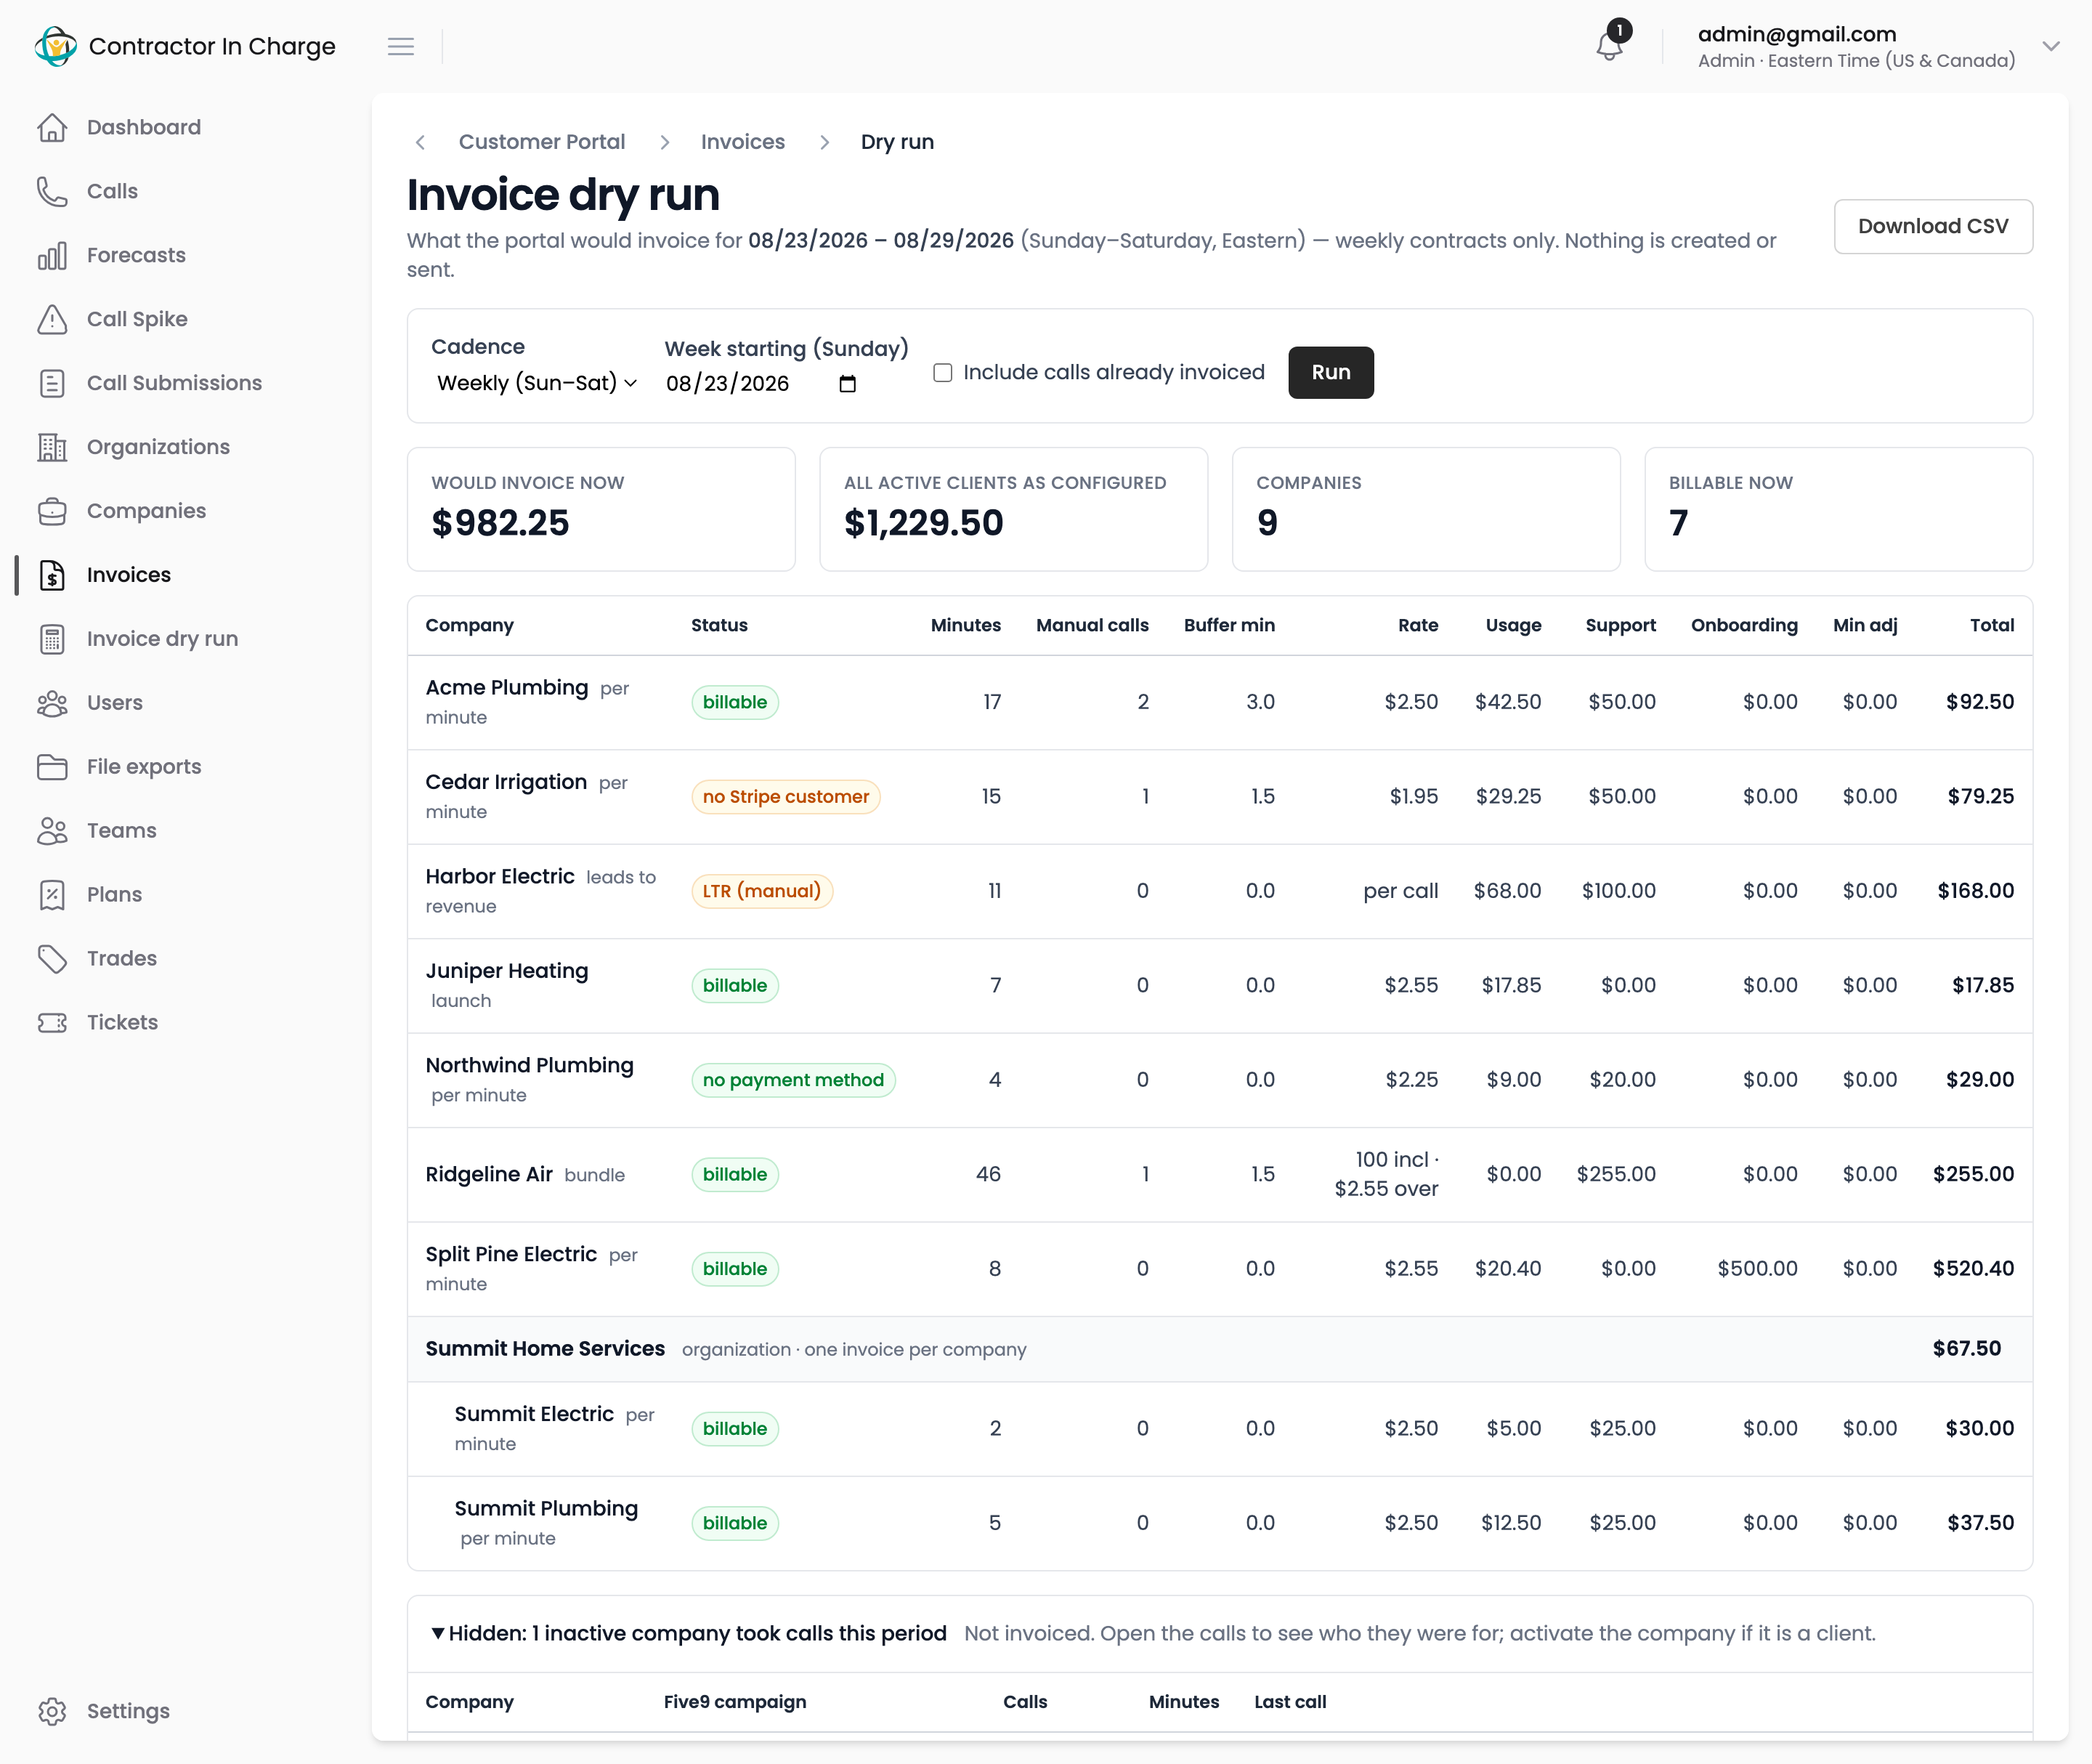Select Tickets in the sidebar
2092x1764 pixels.
point(122,1022)
